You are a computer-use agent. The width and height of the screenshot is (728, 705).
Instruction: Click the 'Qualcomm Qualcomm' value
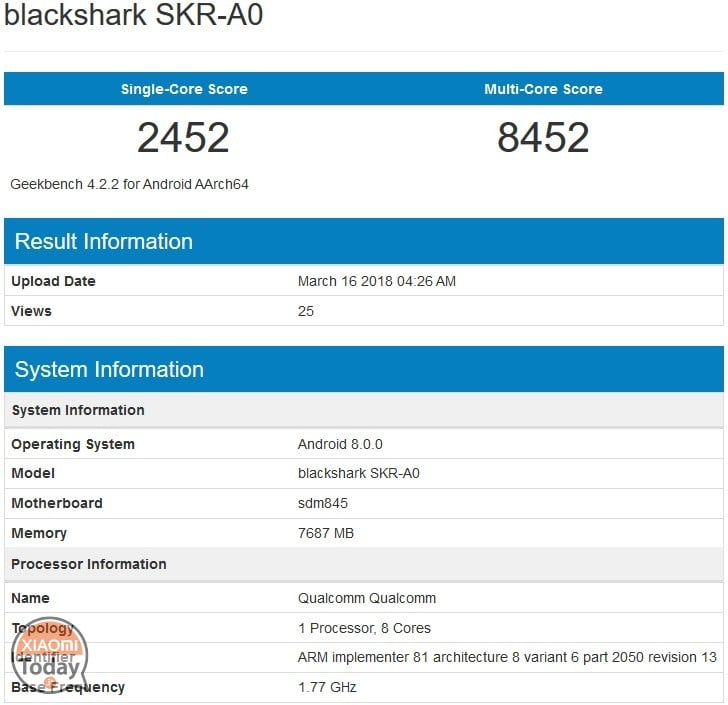(x=367, y=598)
